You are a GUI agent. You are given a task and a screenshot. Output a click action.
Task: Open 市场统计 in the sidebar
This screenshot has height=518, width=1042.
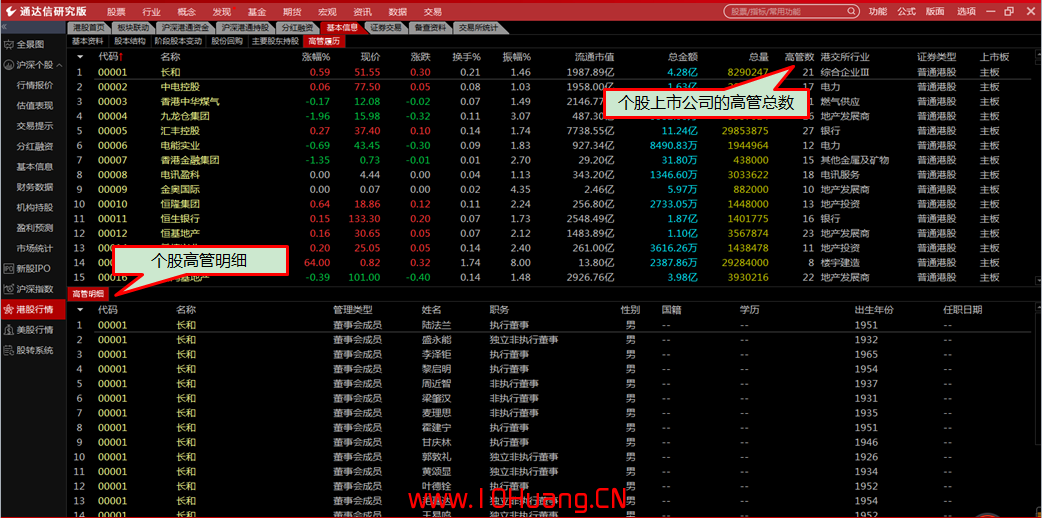[x=35, y=248]
